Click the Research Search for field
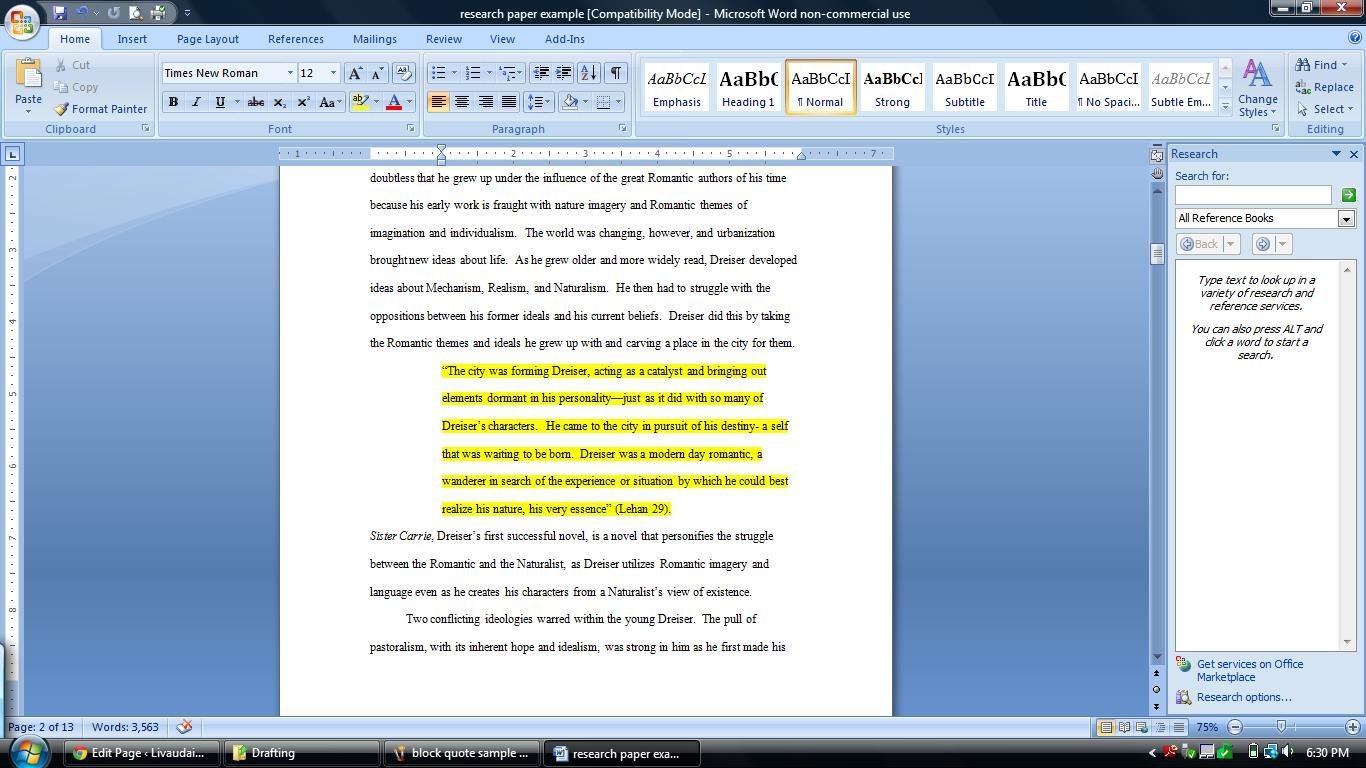The image size is (1366, 768). coord(1253,195)
